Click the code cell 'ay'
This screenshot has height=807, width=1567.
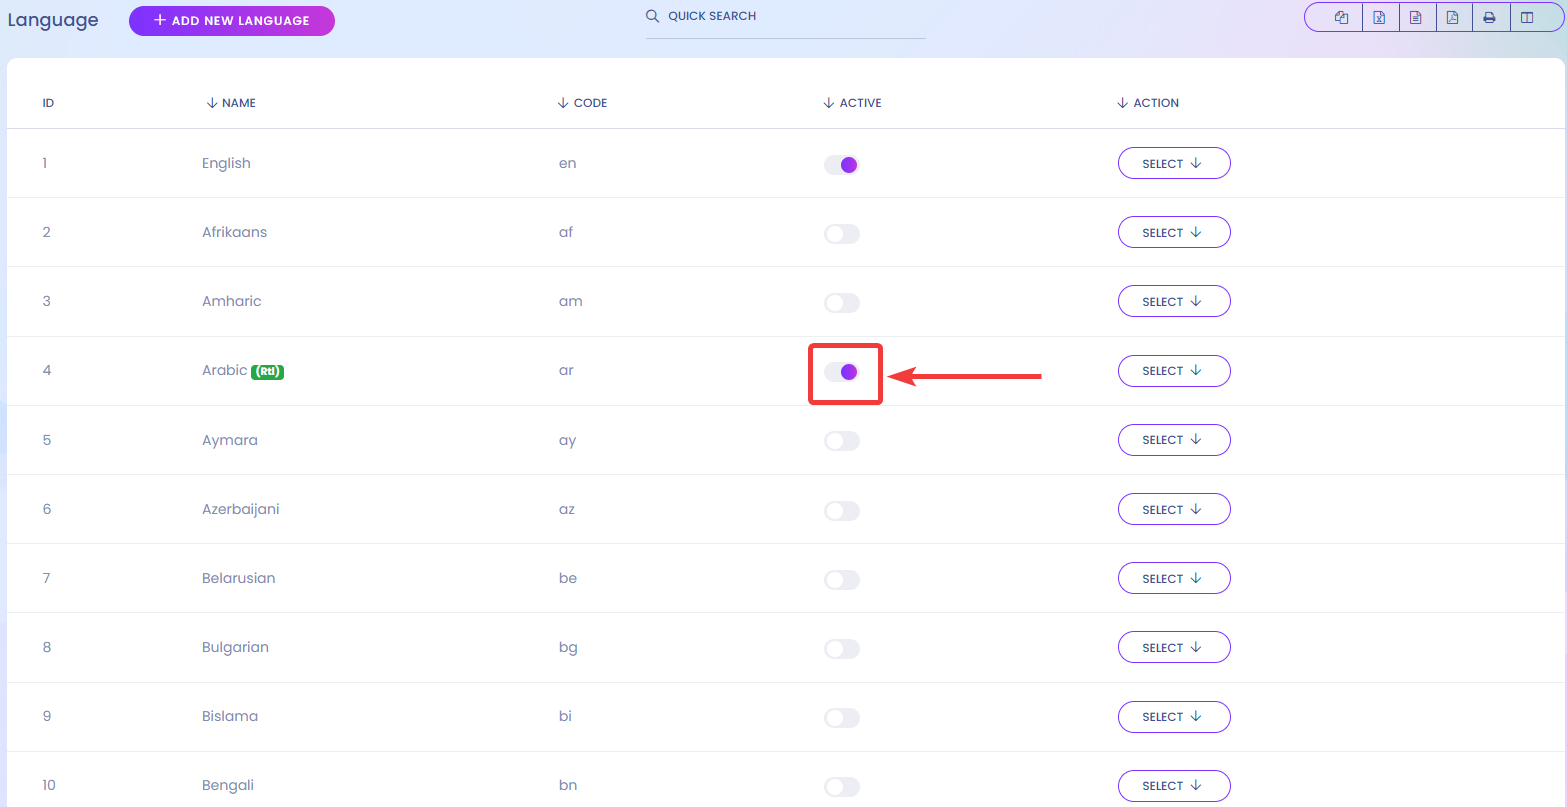point(567,440)
